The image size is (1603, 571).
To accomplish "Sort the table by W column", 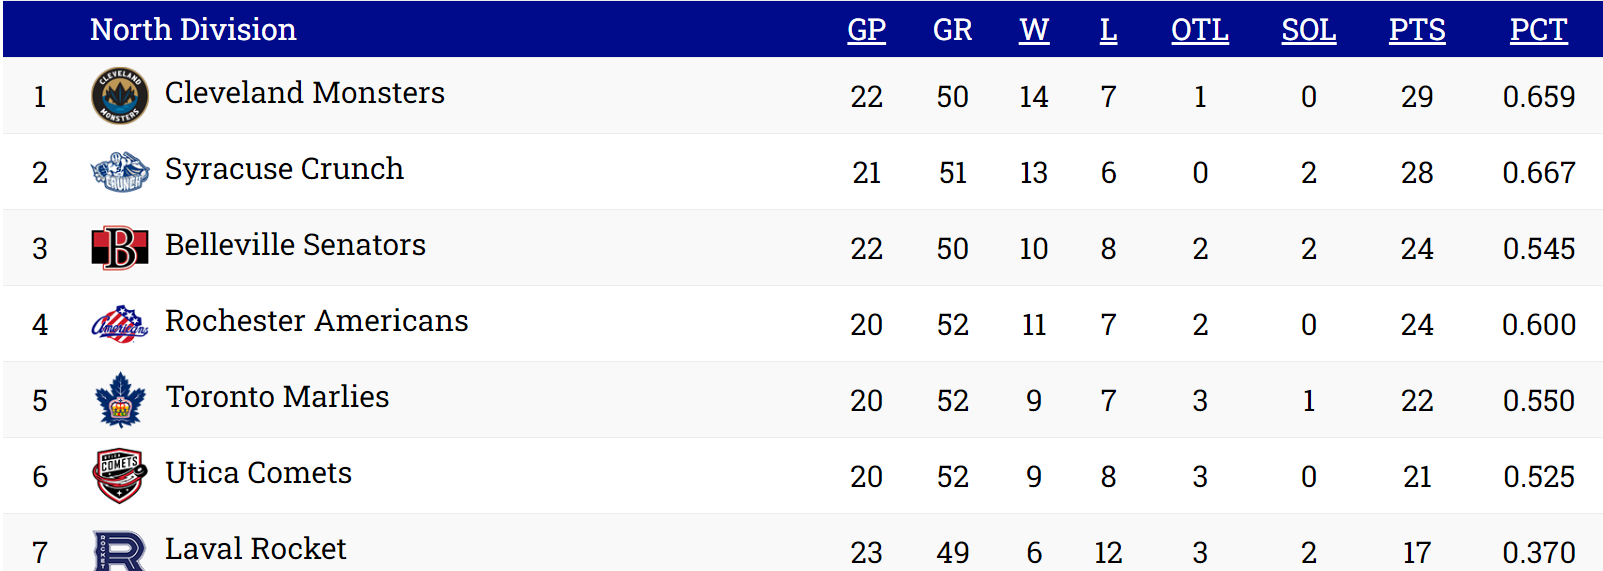I will 1034,30.
